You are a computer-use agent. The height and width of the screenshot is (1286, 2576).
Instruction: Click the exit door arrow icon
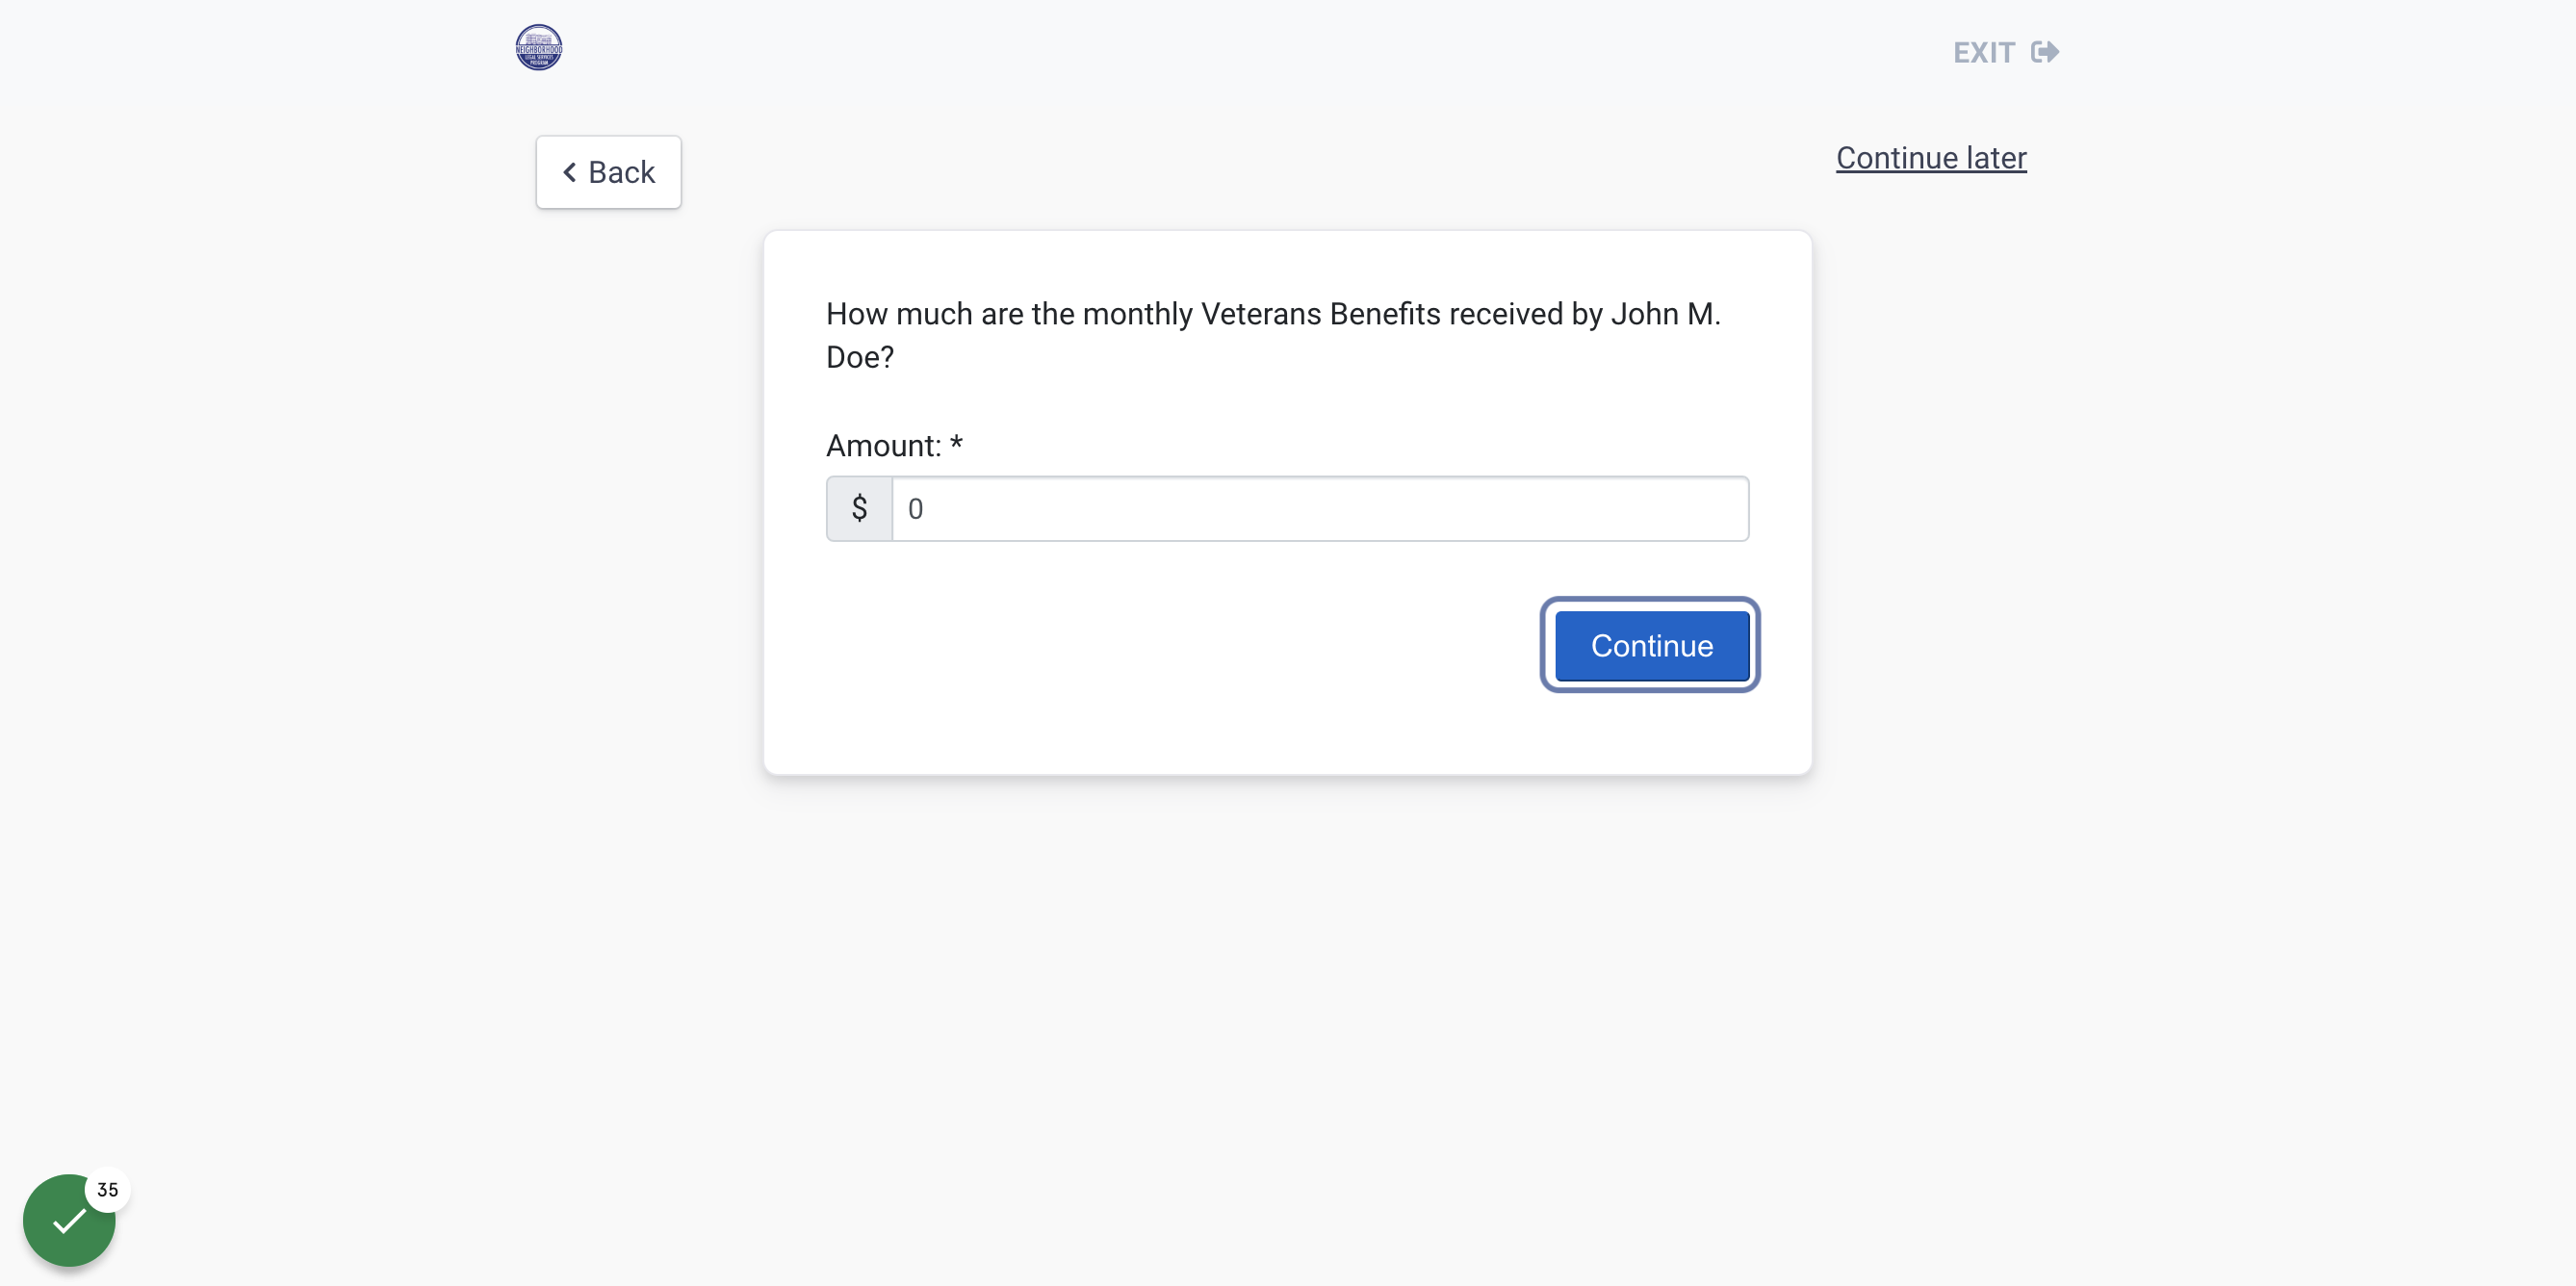tap(2045, 52)
